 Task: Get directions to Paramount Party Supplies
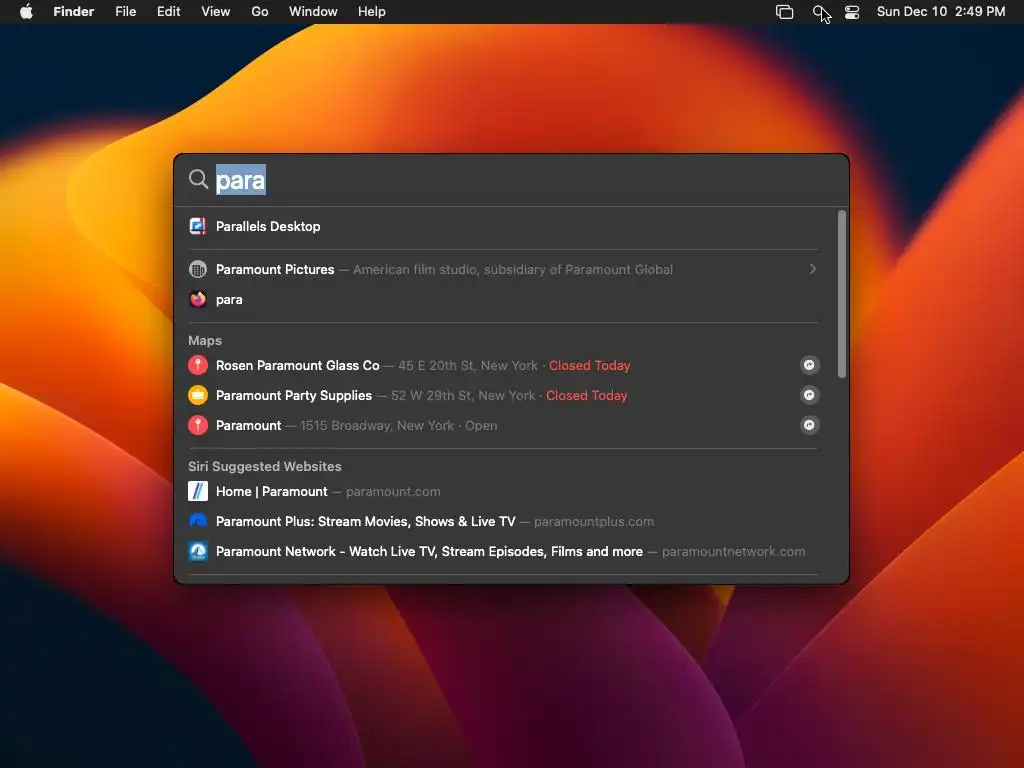809,395
